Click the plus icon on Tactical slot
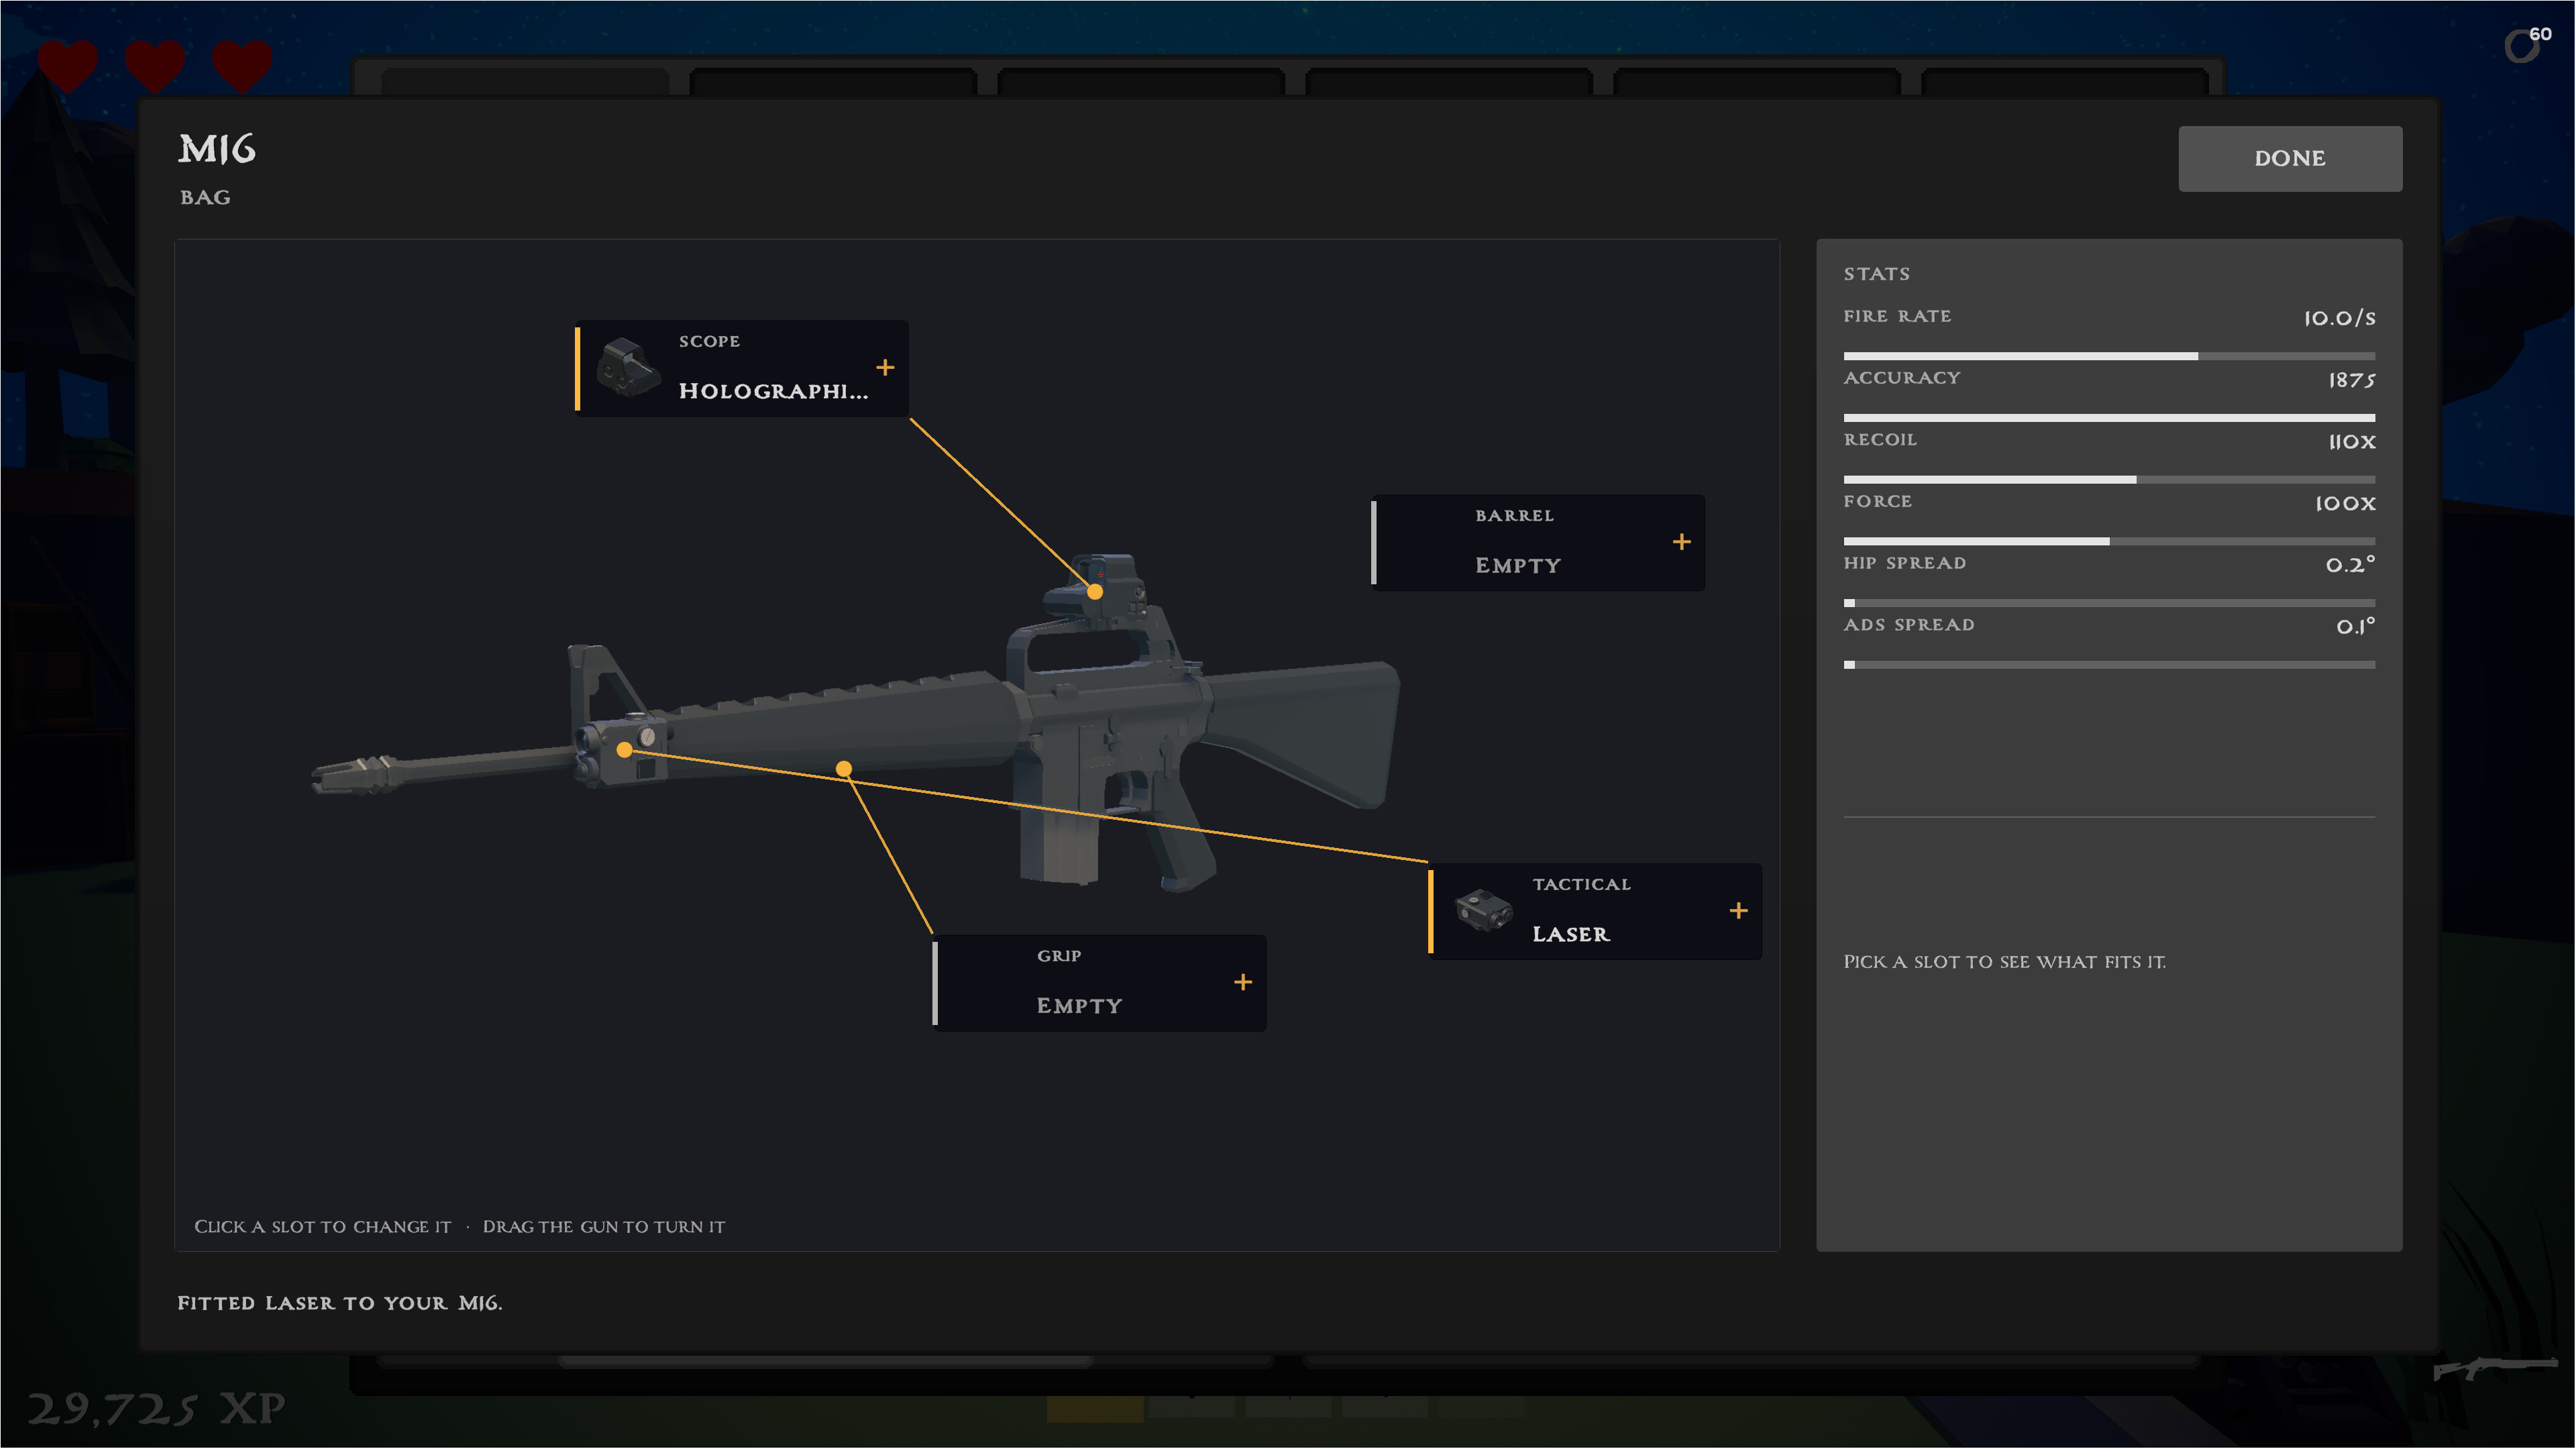Image resolution: width=2576 pixels, height=1449 pixels. (x=1739, y=911)
